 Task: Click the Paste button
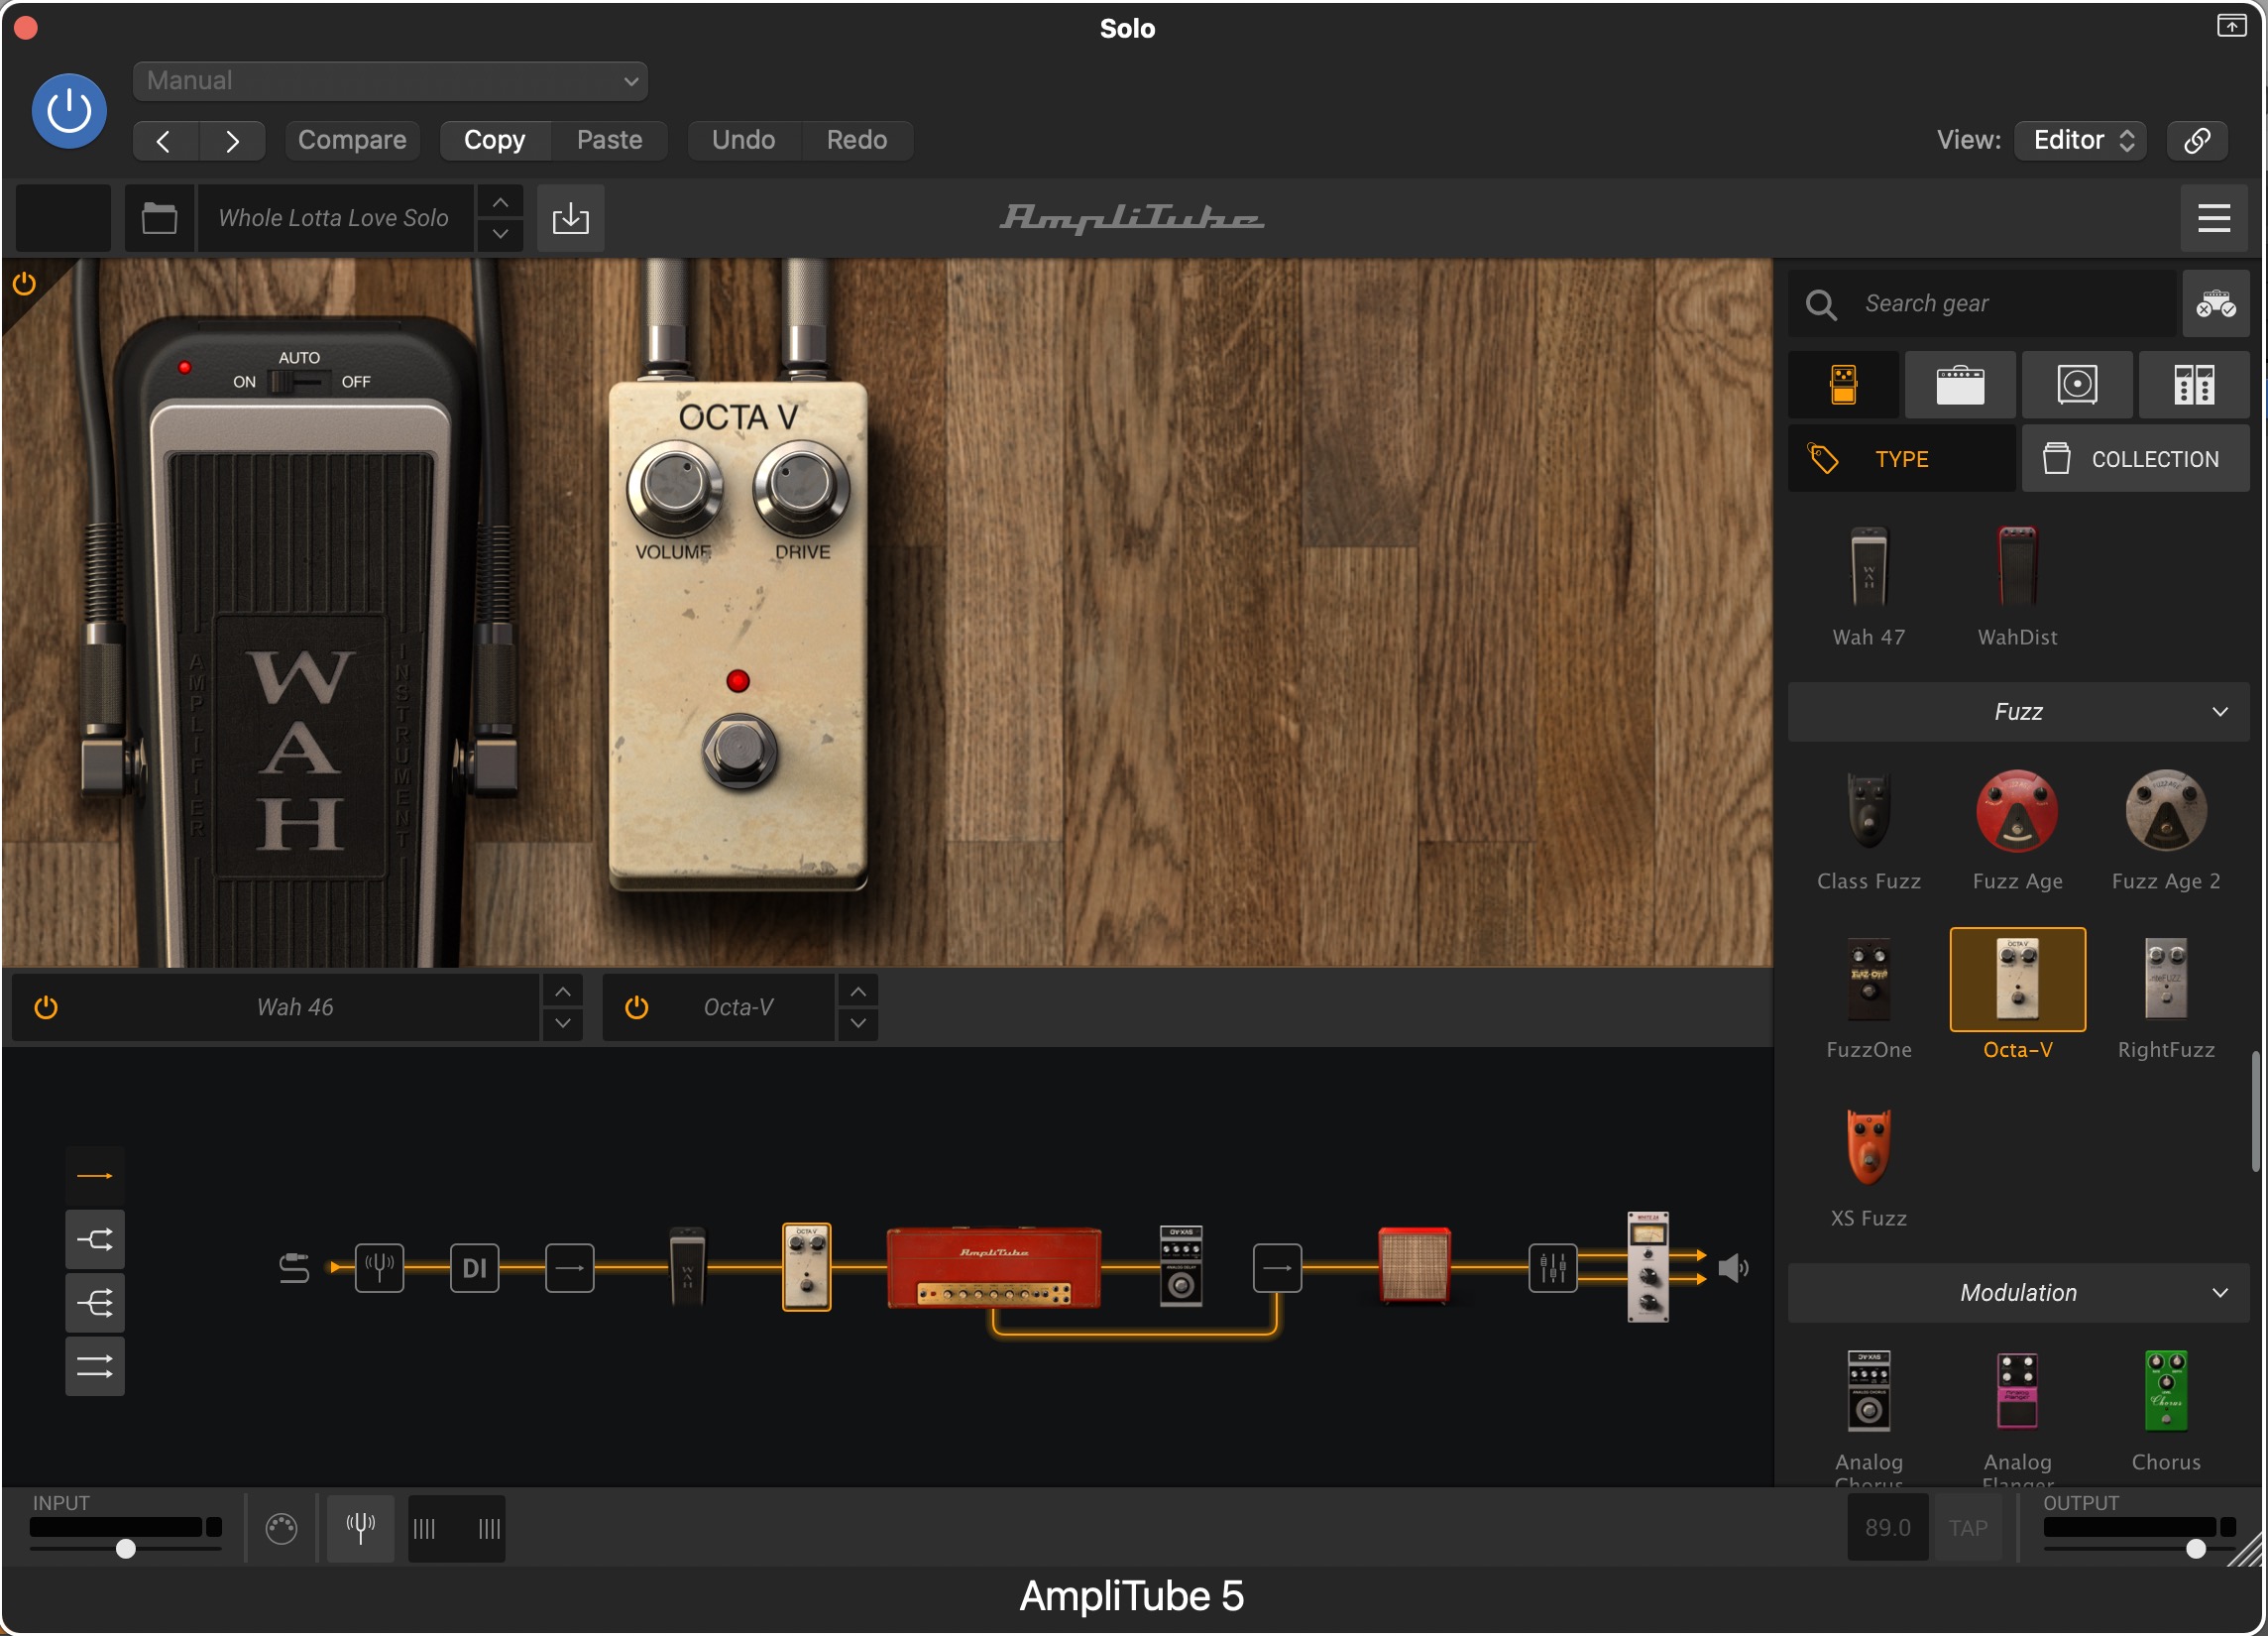point(609,140)
